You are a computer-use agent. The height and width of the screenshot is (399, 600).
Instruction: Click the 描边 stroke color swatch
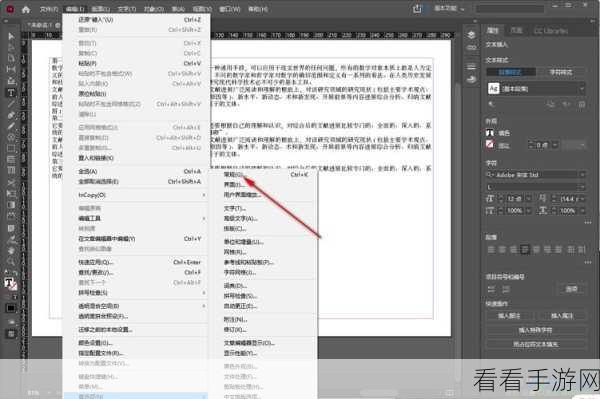click(x=490, y=145)
